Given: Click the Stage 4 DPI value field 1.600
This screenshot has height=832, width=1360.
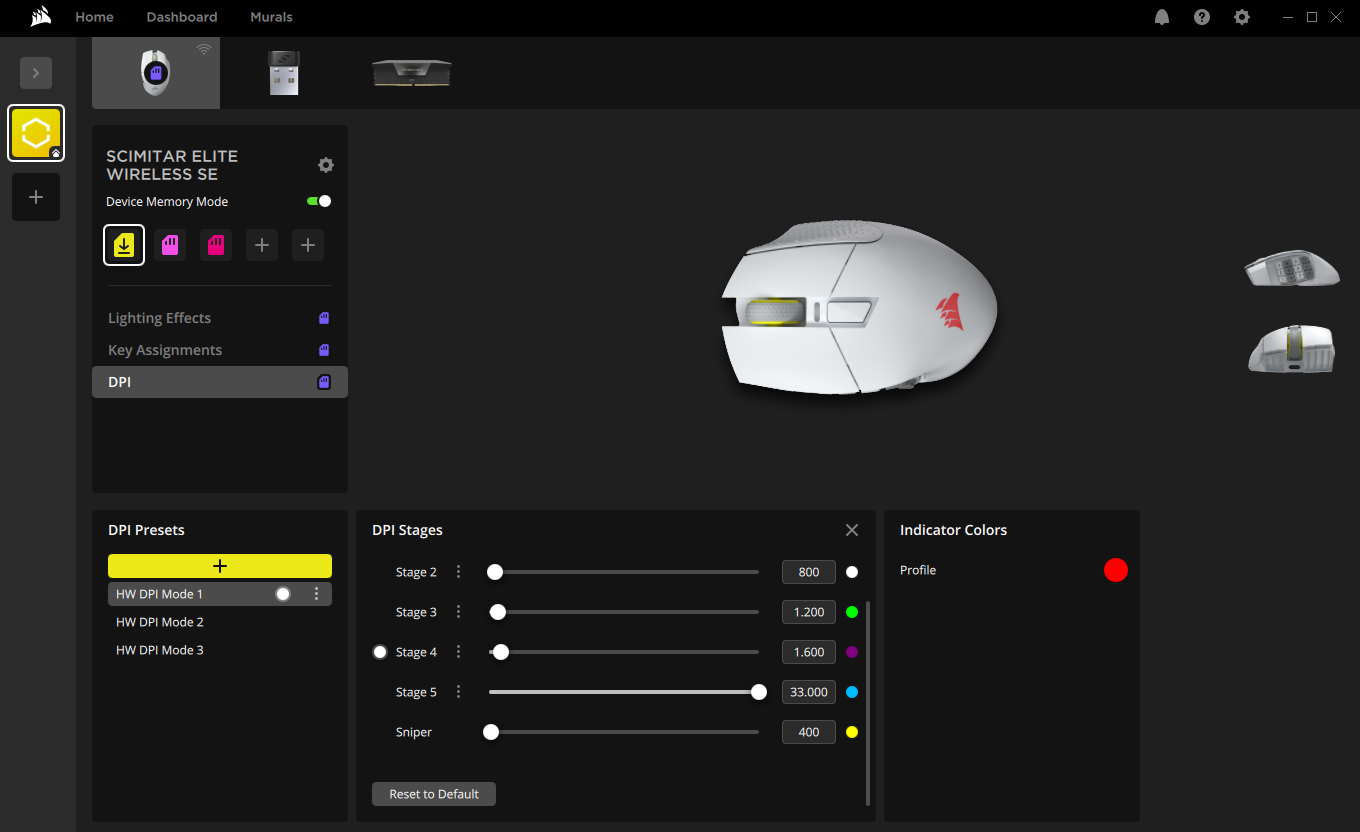Looking at the screenshot, I should tap(809, 652).
